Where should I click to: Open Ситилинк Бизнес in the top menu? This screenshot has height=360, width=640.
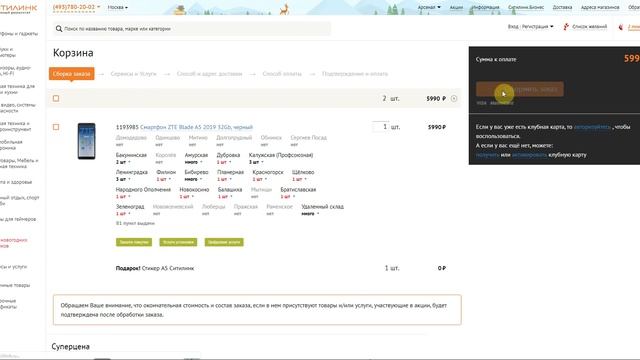point(526,7)
